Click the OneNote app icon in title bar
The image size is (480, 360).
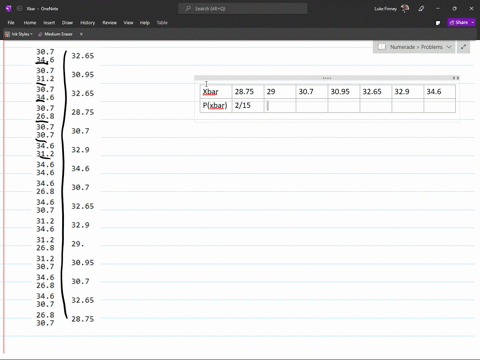(9, 9)
